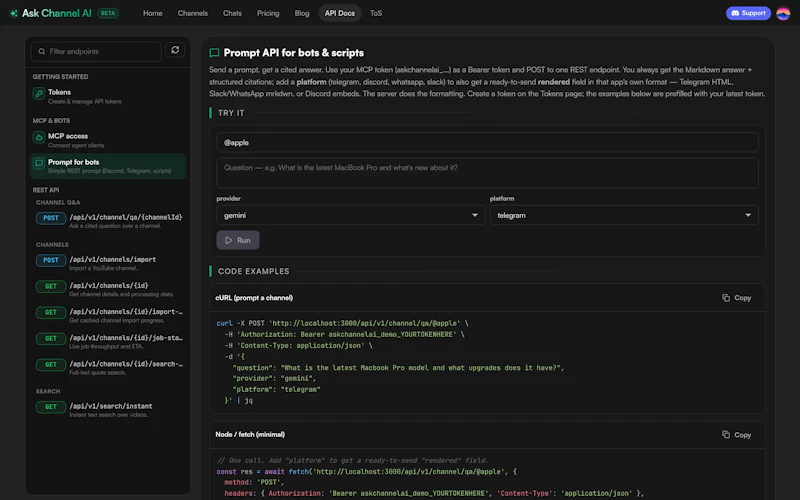Click the 'CHANNEL Q&A' sidebar subheader
The height and width of the screenshot is (500, 800).
(58, 203)
